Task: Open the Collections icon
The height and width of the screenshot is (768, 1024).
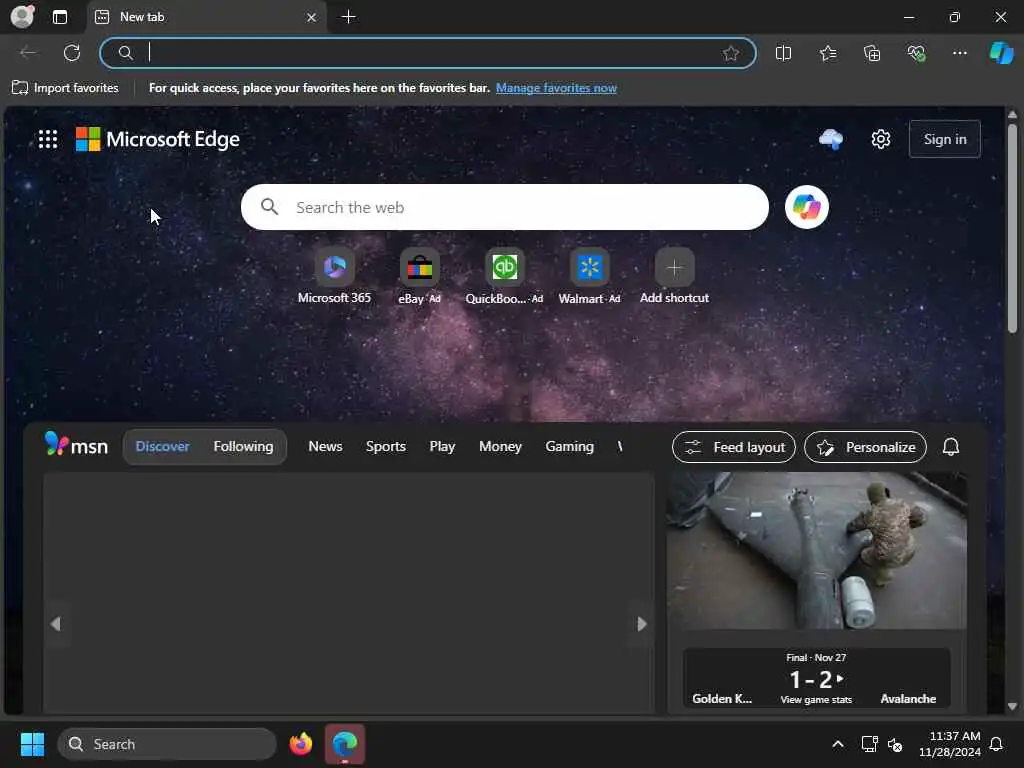Action: (872, 53)
